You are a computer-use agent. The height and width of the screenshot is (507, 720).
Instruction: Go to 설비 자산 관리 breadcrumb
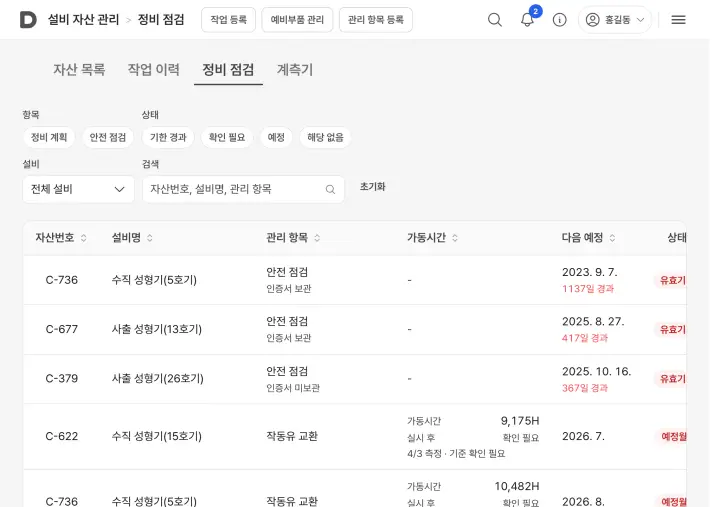(84, 20)
